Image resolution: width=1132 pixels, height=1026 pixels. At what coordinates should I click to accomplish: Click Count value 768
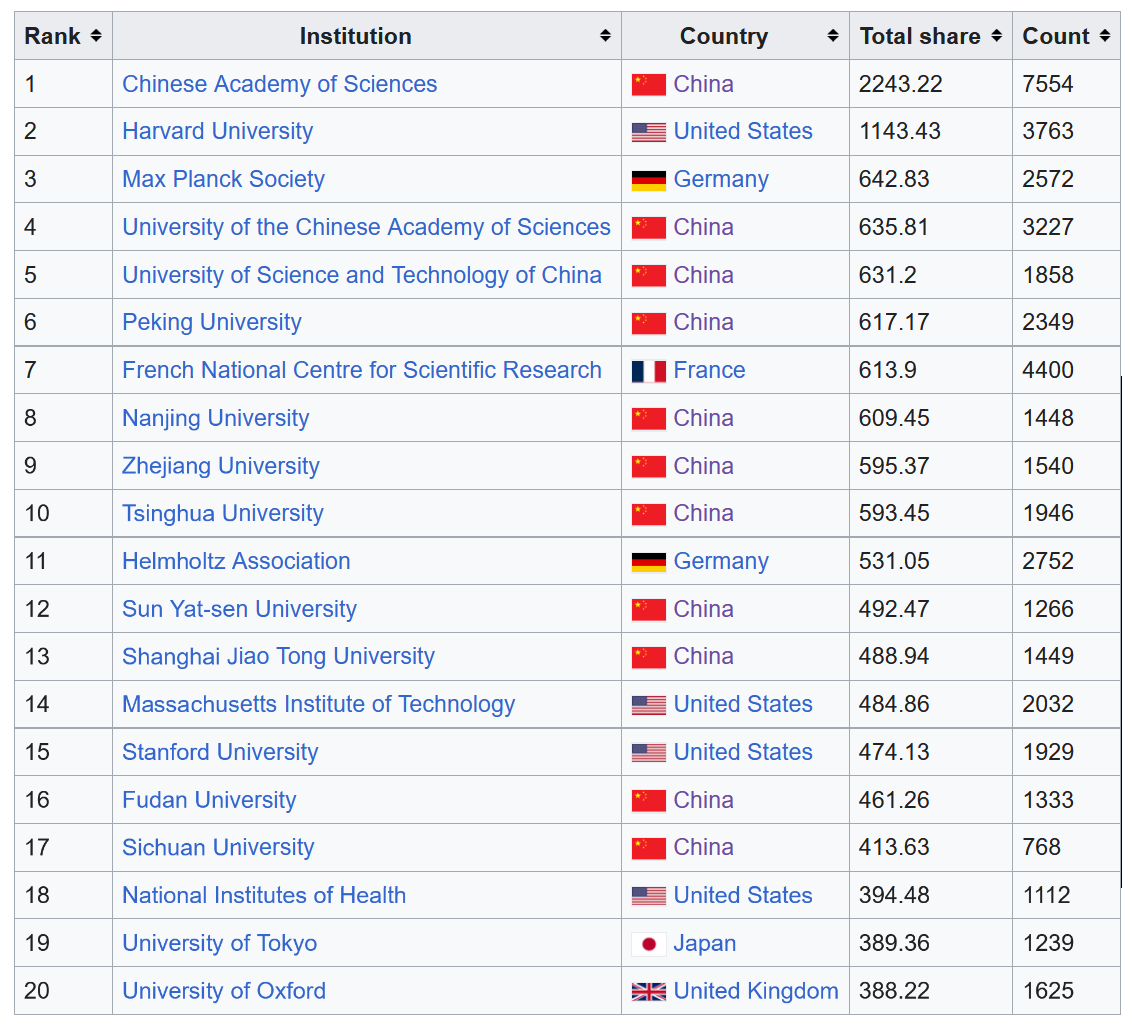(x=1041, y=847)
